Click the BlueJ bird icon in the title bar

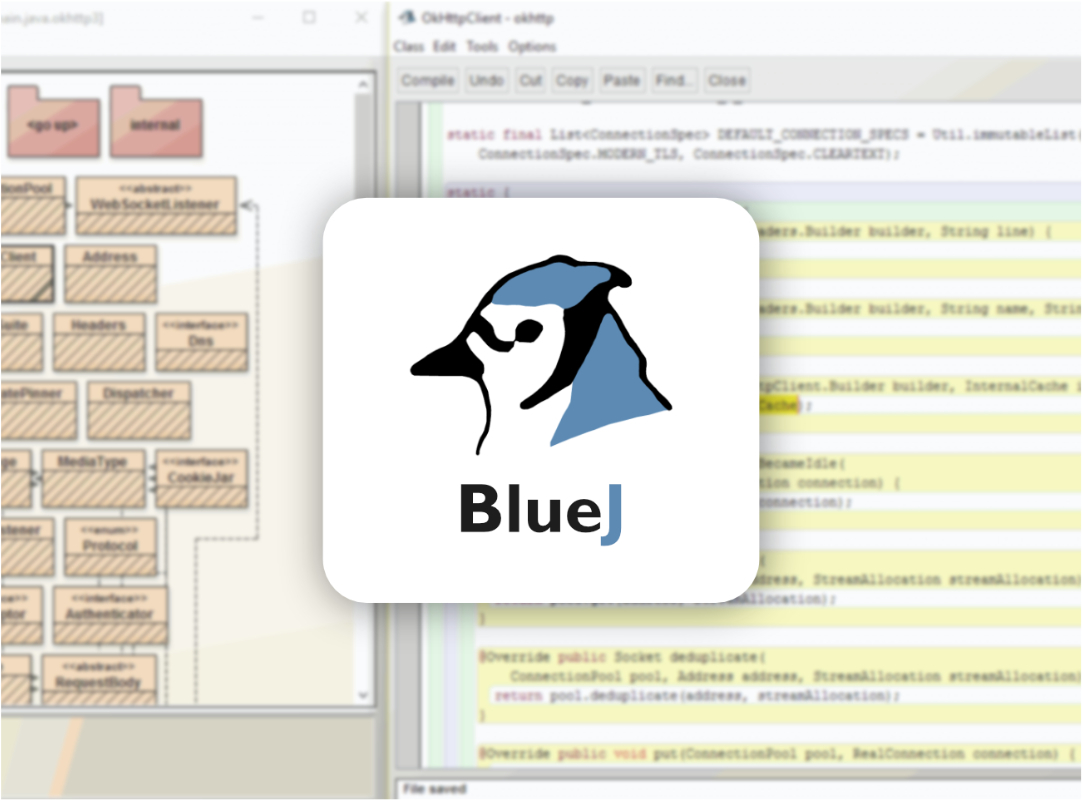[x=405, y=17]
